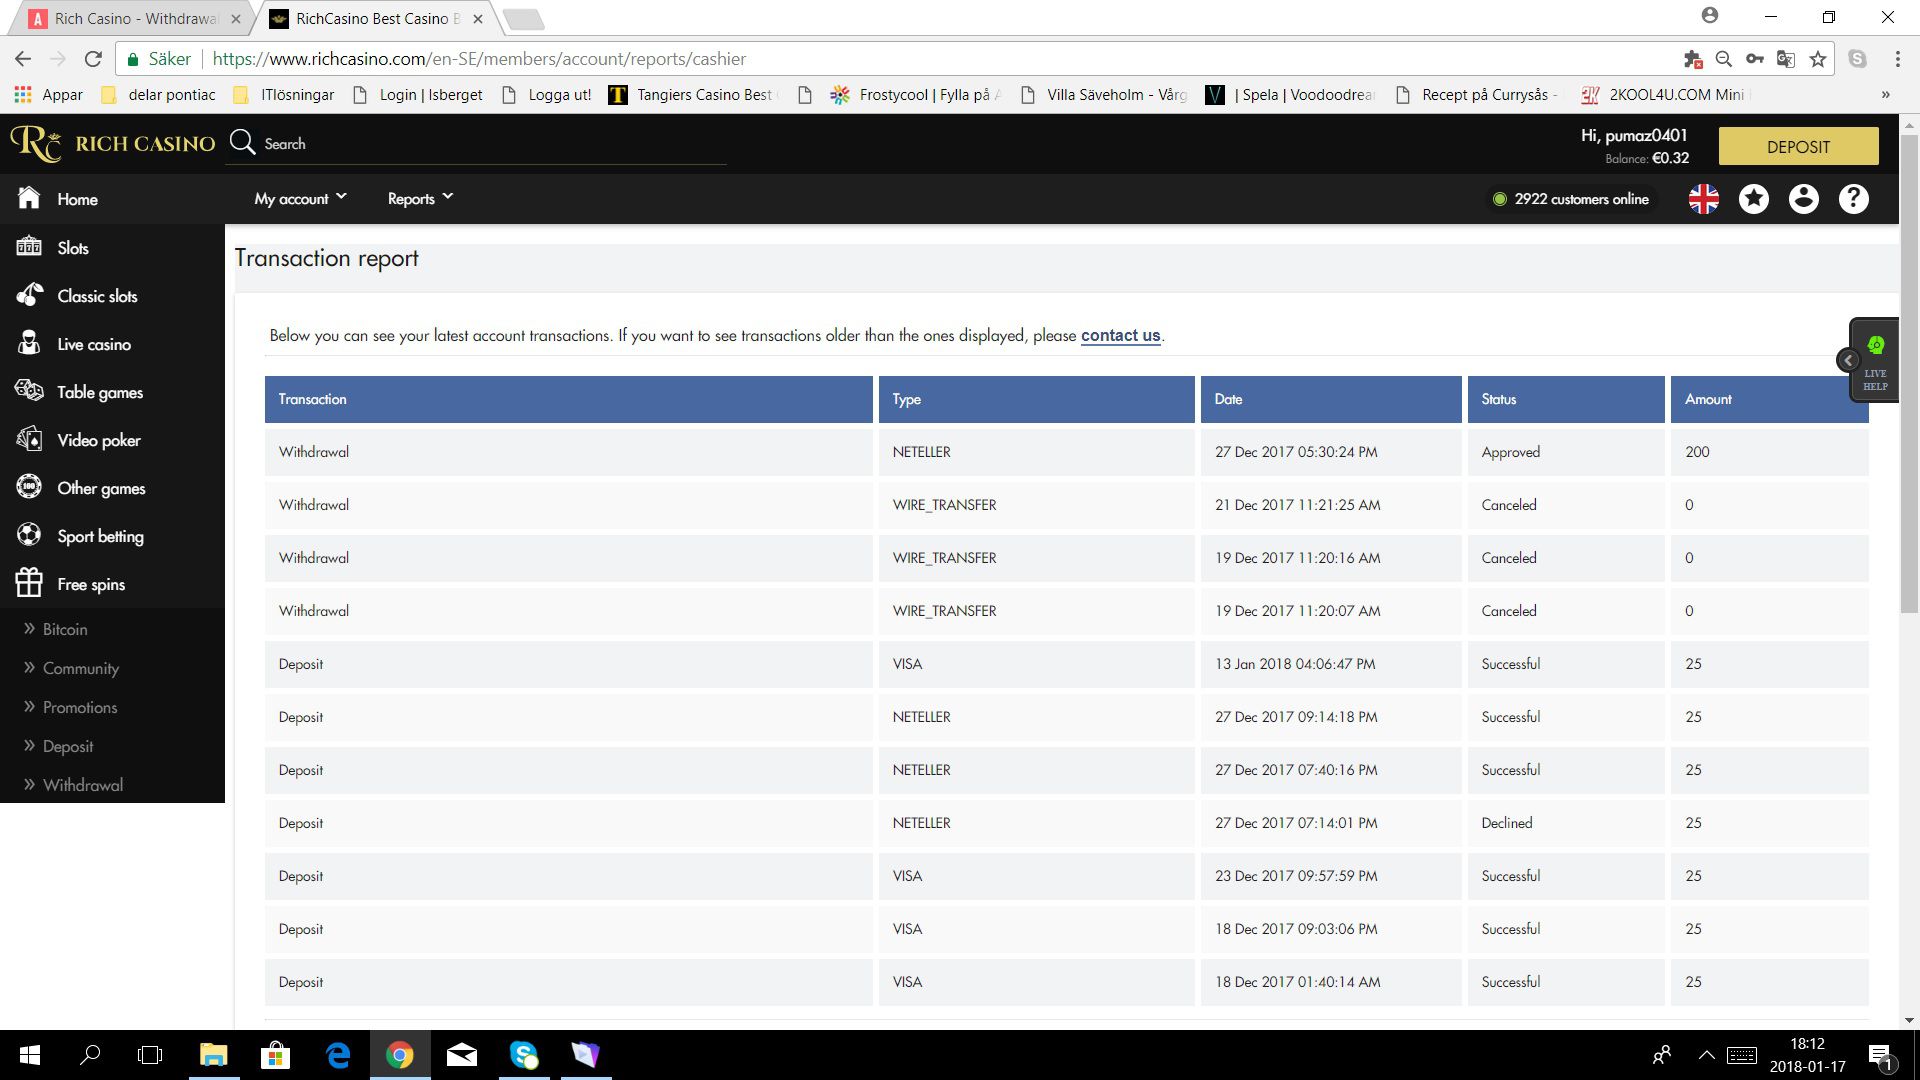The height and width of the screenshot is (1080, 1920).
Task: Open the Apps grid shortcut in the bookmarks bar
Action: (48, 95)
